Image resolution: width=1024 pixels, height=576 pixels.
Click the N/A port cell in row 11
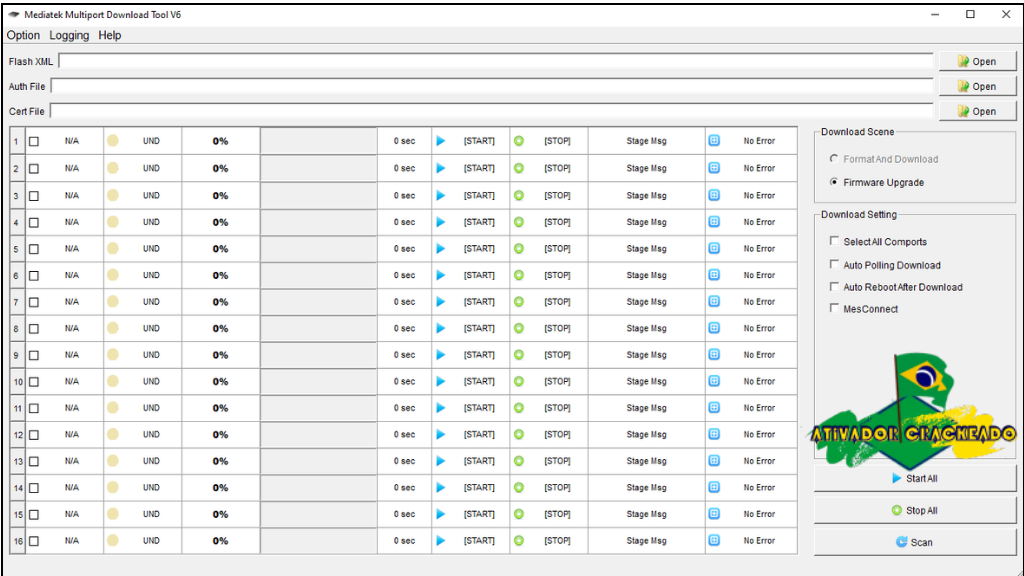(x=72, y=408)
